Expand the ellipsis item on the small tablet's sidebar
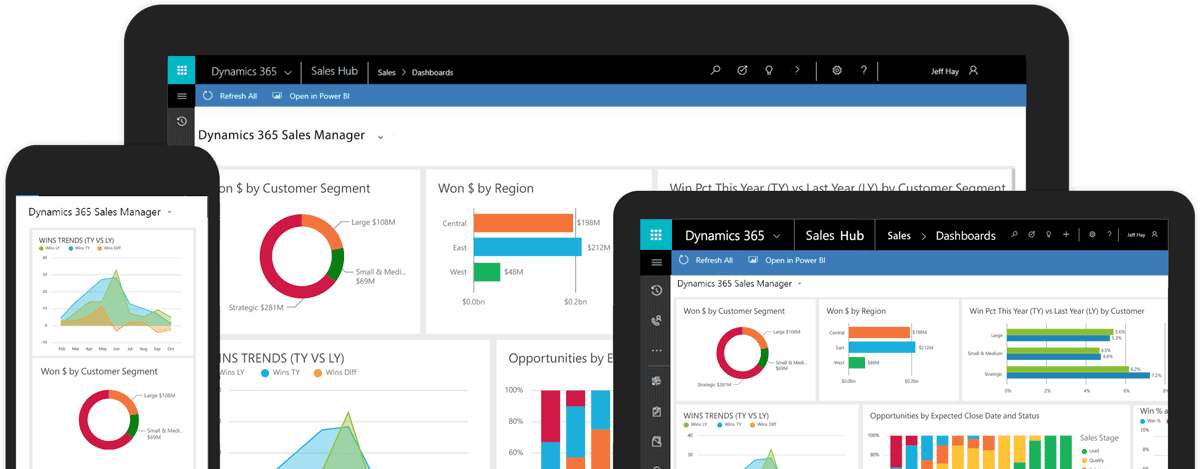 656,351
